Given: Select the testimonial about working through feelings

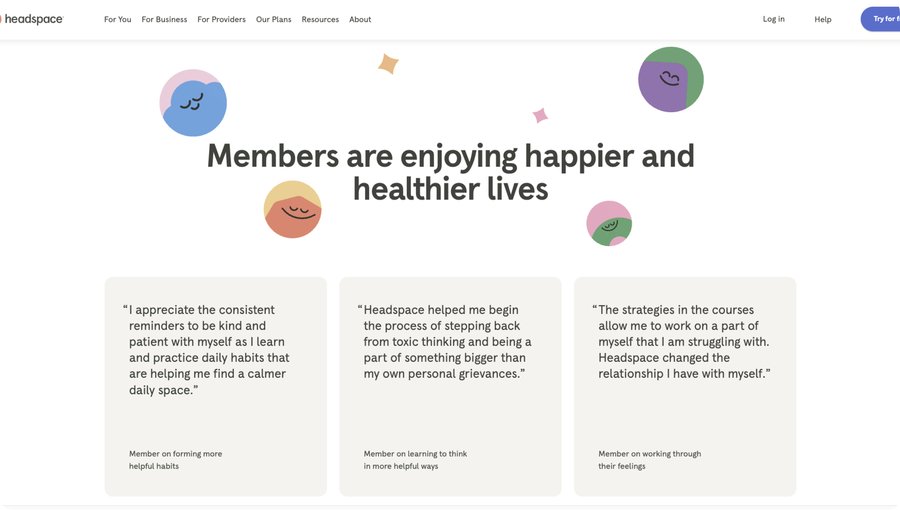Looking at the screenshot, I should (685, 386).
